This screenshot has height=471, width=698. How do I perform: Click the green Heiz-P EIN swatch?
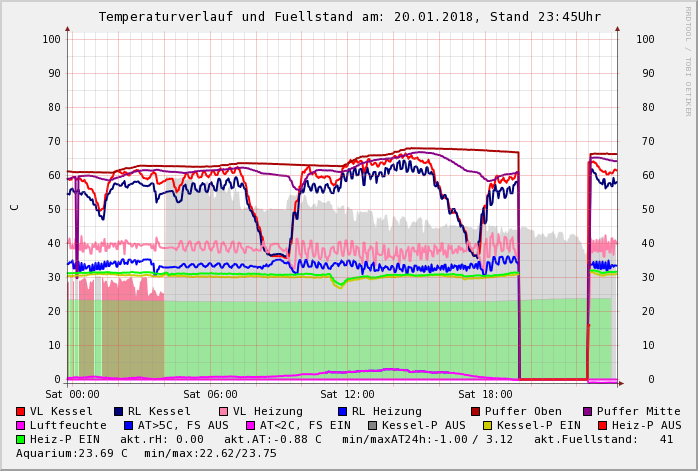coord(21,440)
